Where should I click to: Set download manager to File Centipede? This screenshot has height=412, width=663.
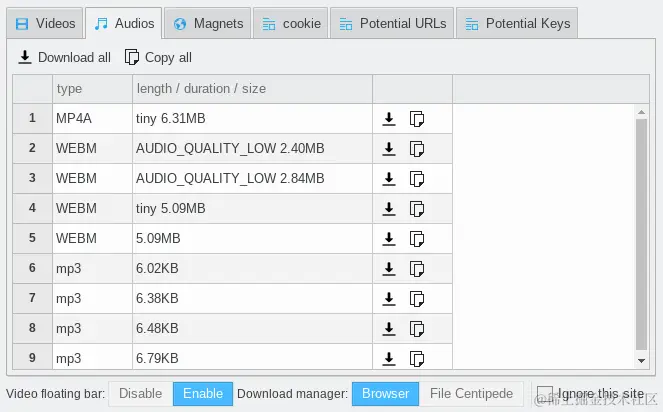pyautogui.click(x=471, y=394)
